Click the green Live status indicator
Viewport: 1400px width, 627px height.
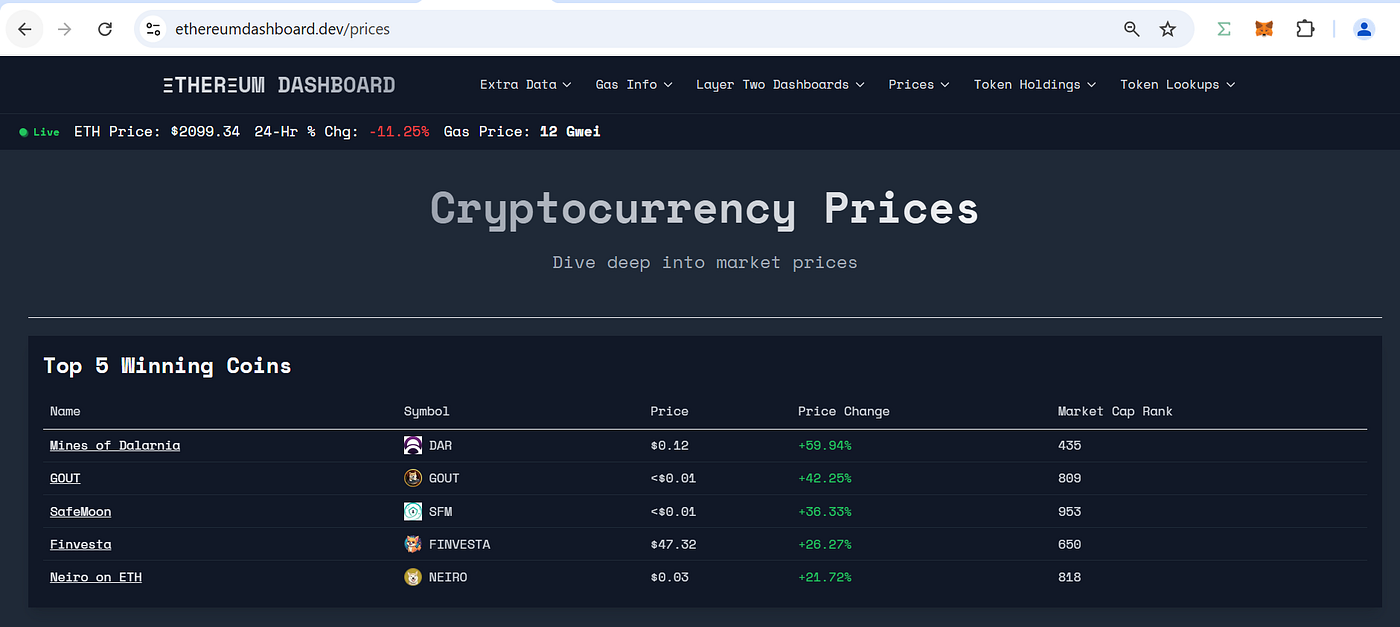click(x=40, y=132)
